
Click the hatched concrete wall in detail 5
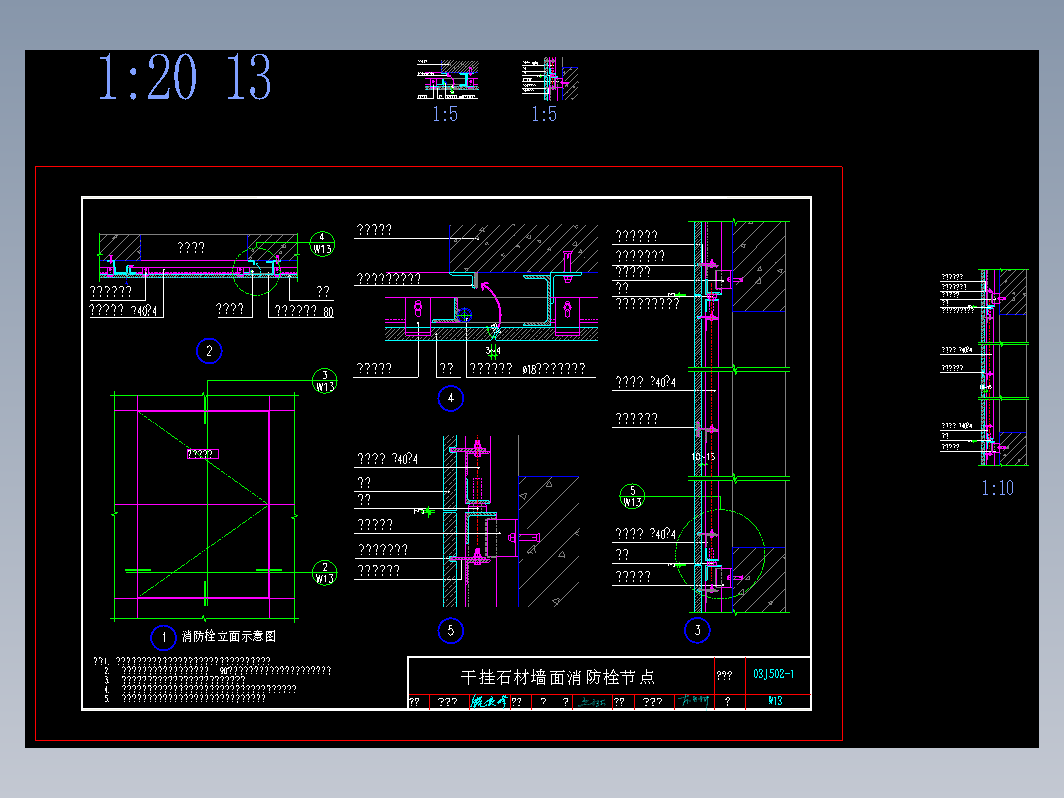tap(548, 541)
